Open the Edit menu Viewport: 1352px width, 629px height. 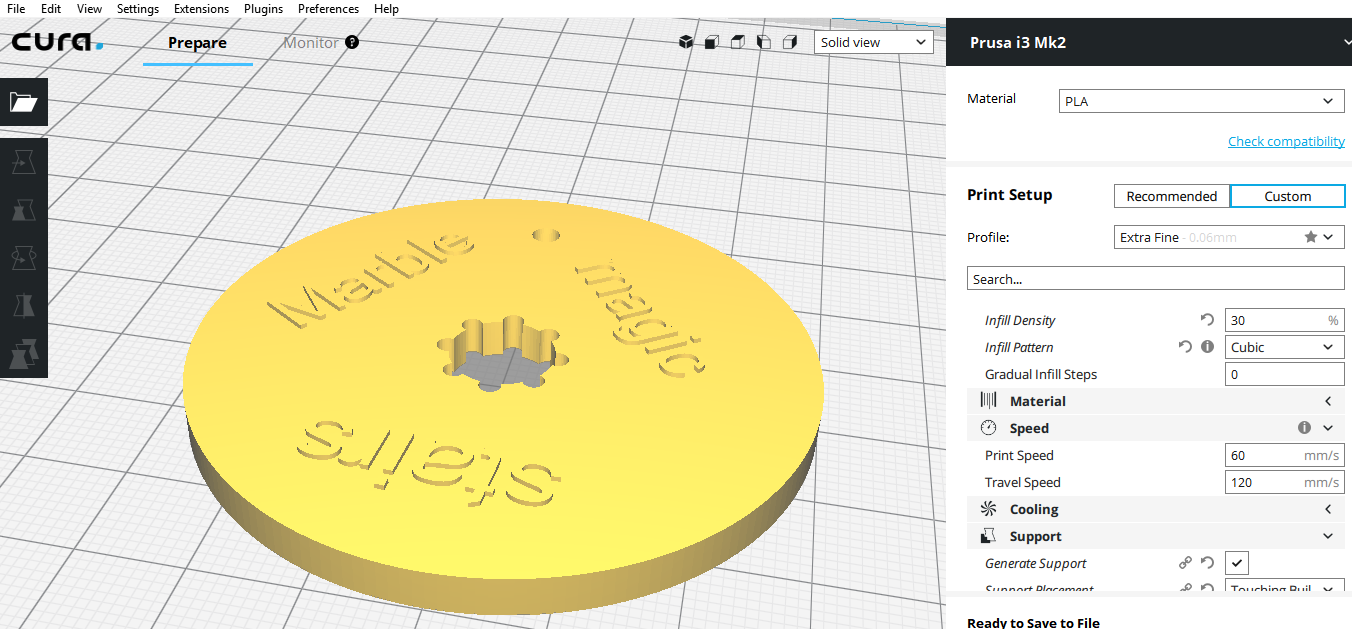(x=51, y=9)
